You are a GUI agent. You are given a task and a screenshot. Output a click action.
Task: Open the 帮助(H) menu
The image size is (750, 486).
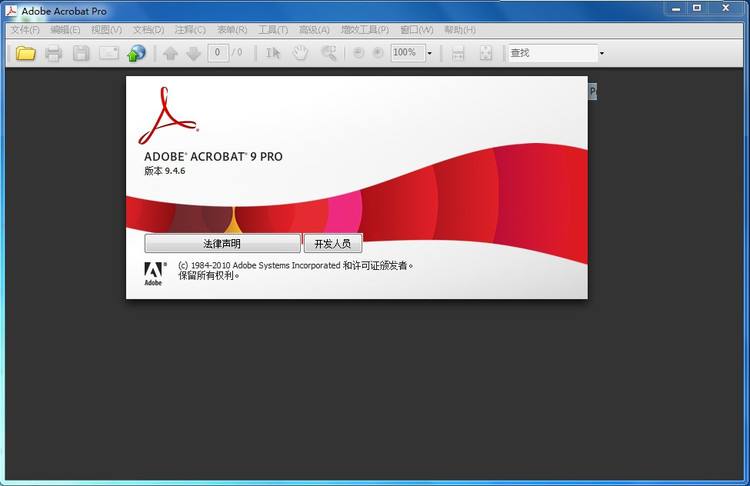(x=460, y=30)
